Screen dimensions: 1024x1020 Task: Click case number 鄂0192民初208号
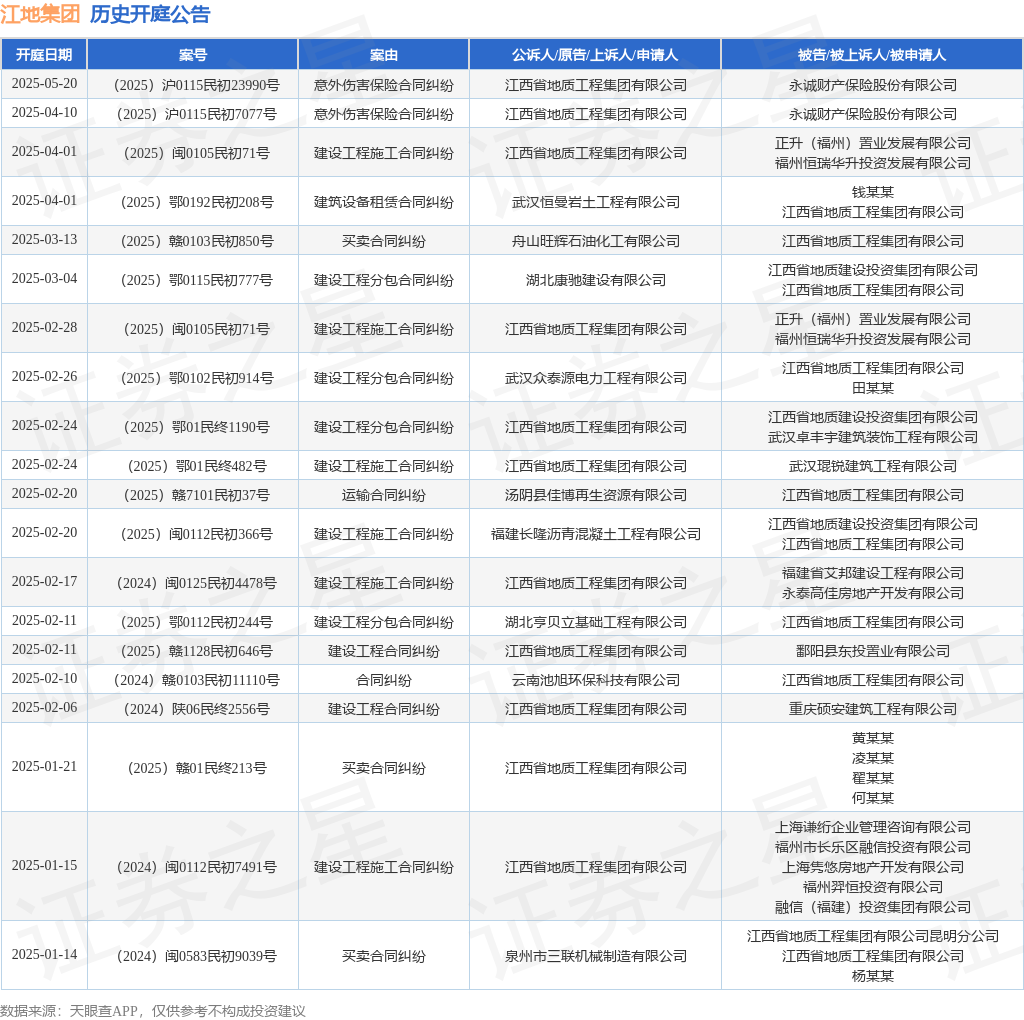[197, 202]
